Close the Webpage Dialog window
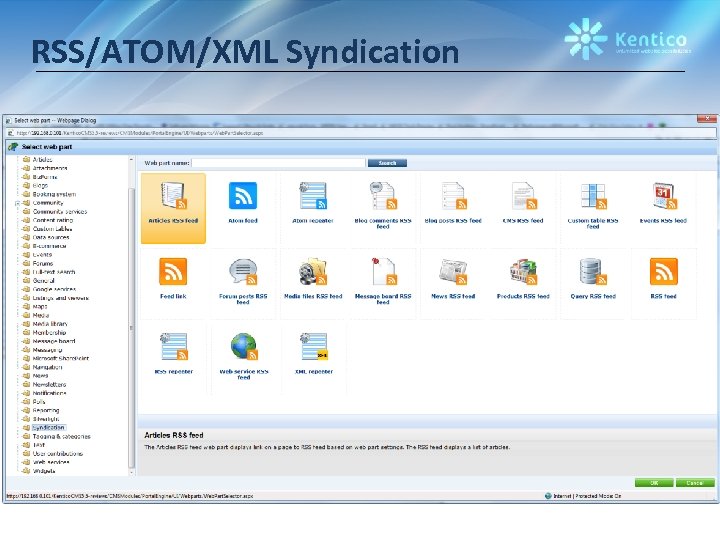The height and width of the screenshot is (540, 720). (x=706, y=118)
